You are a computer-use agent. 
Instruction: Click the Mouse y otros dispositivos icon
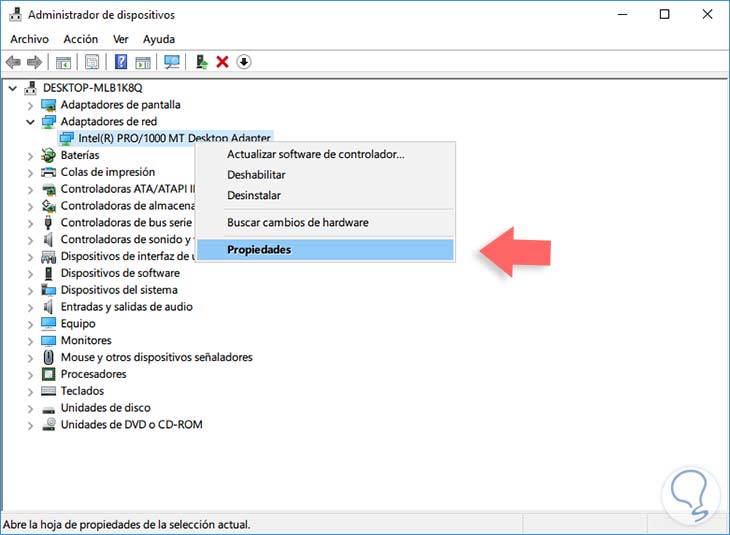48,357
